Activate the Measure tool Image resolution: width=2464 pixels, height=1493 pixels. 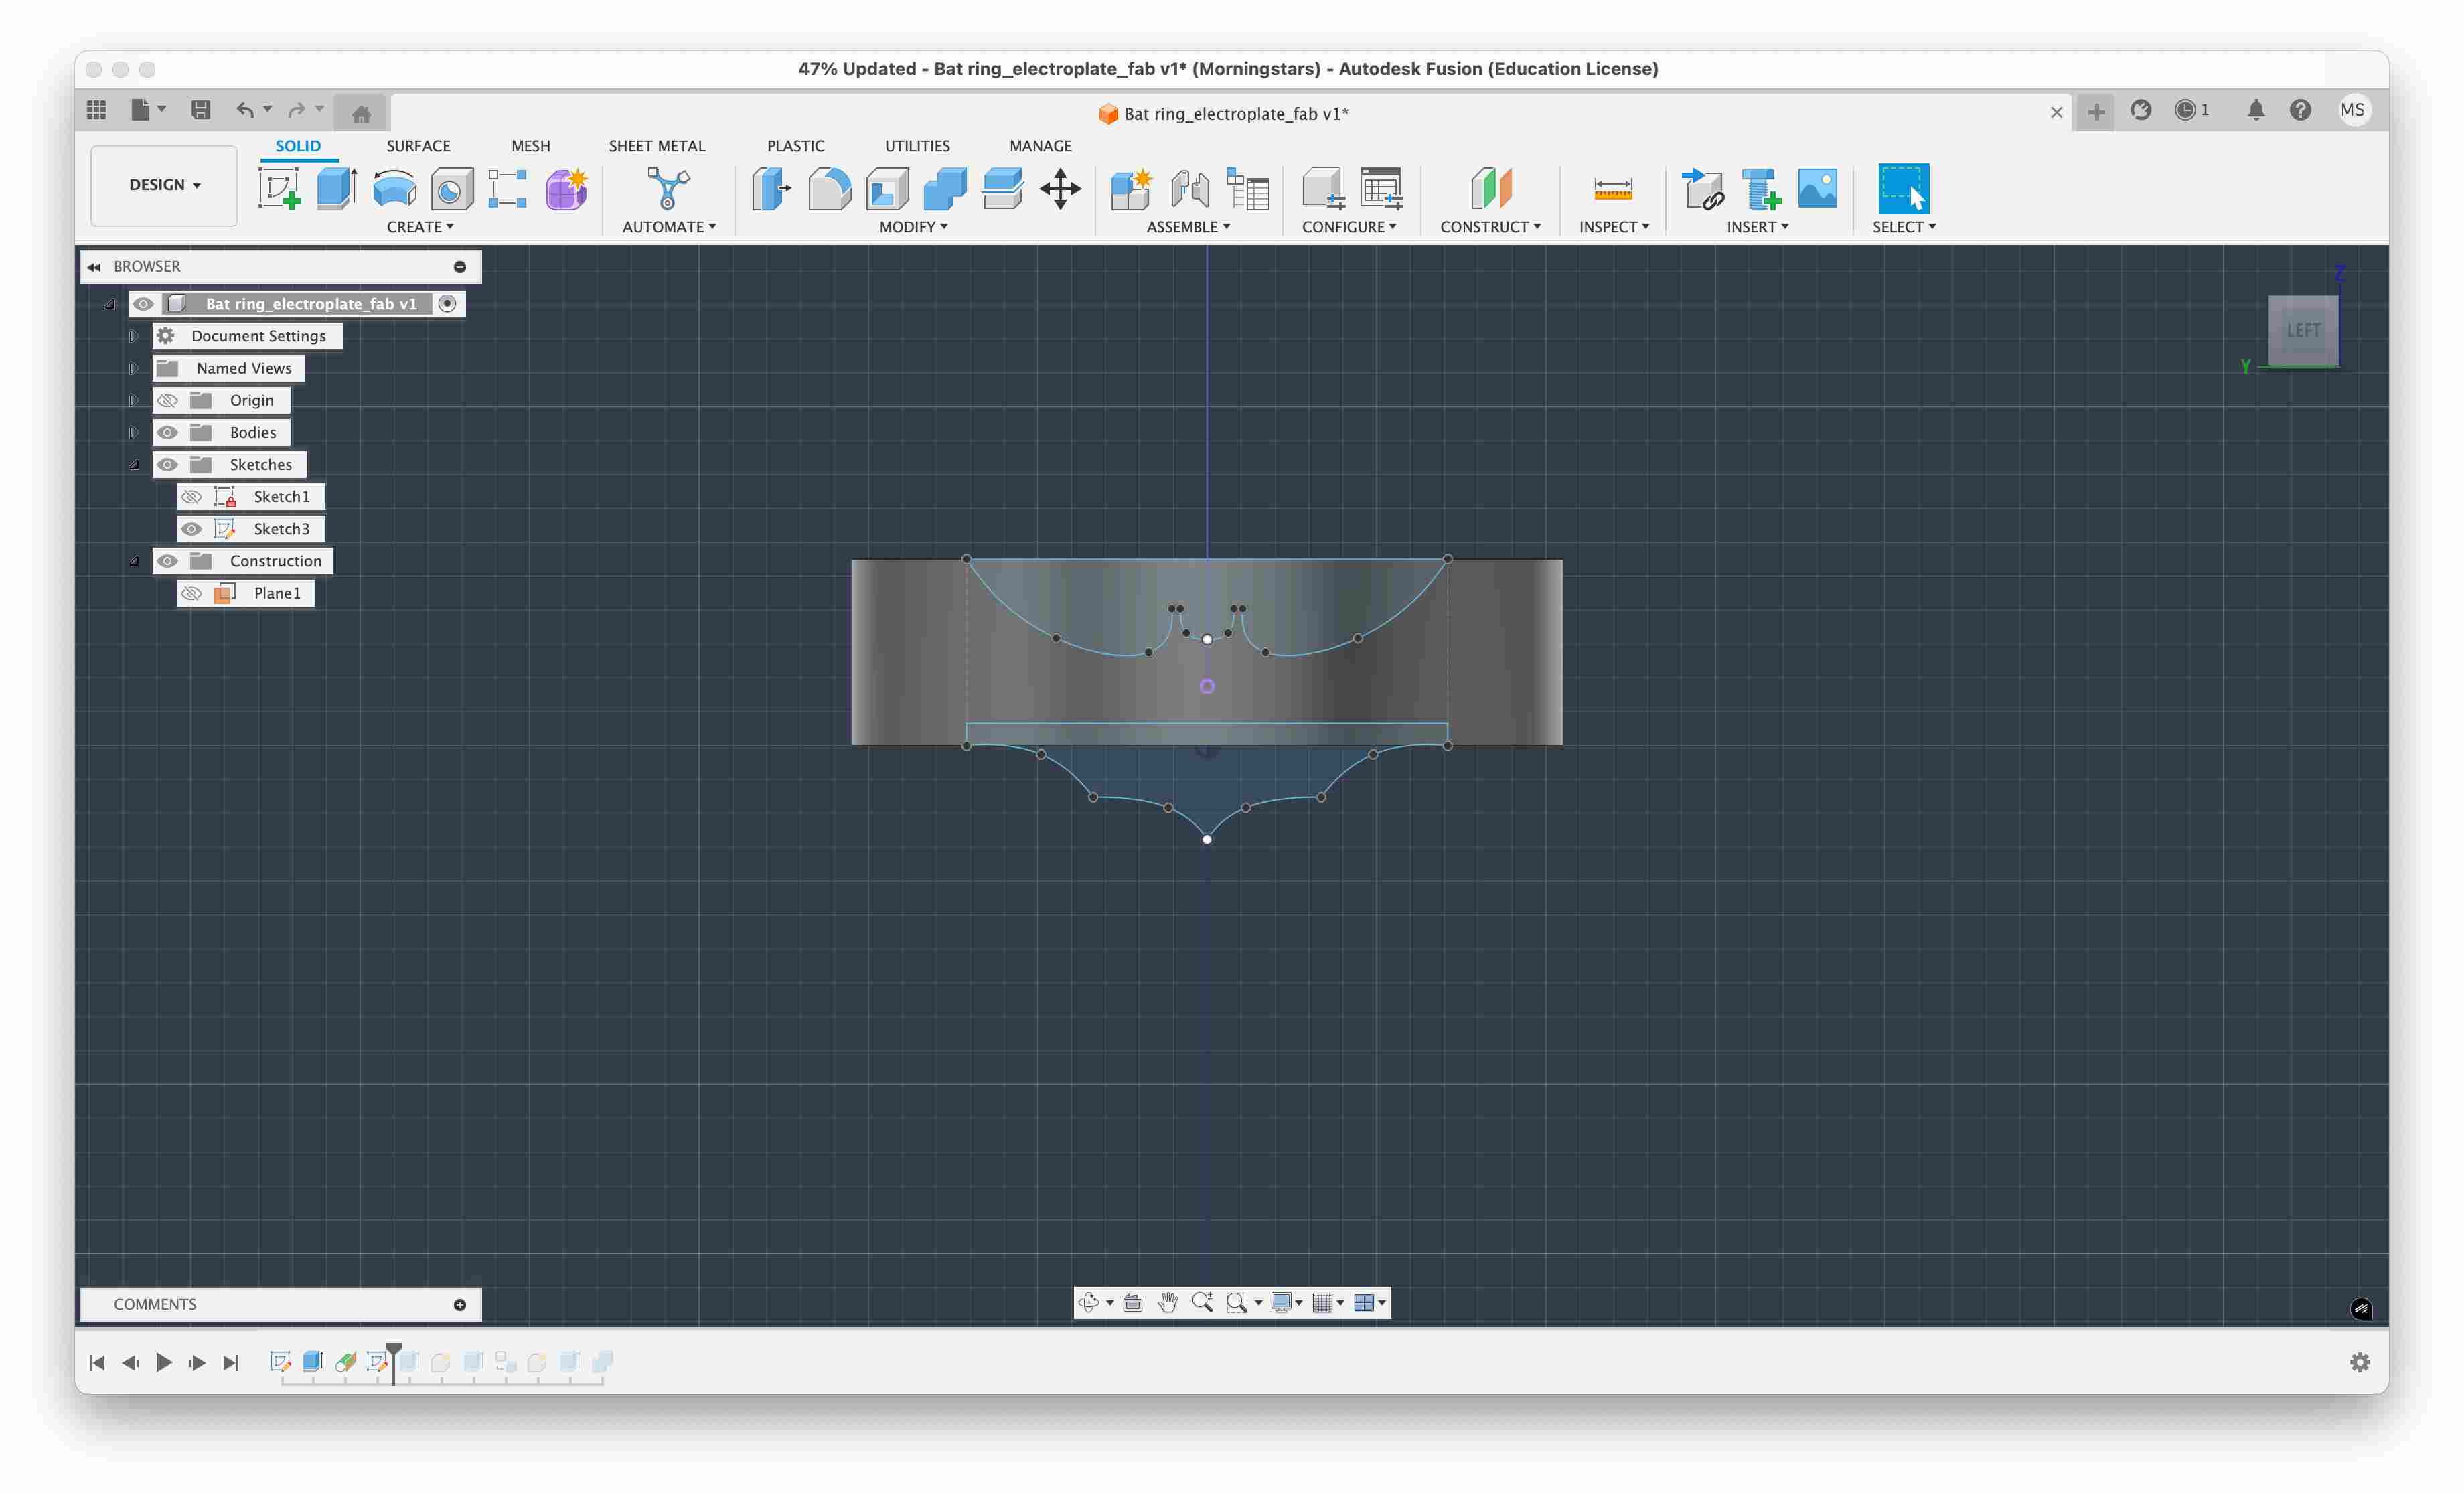[x=1613, y=188]
